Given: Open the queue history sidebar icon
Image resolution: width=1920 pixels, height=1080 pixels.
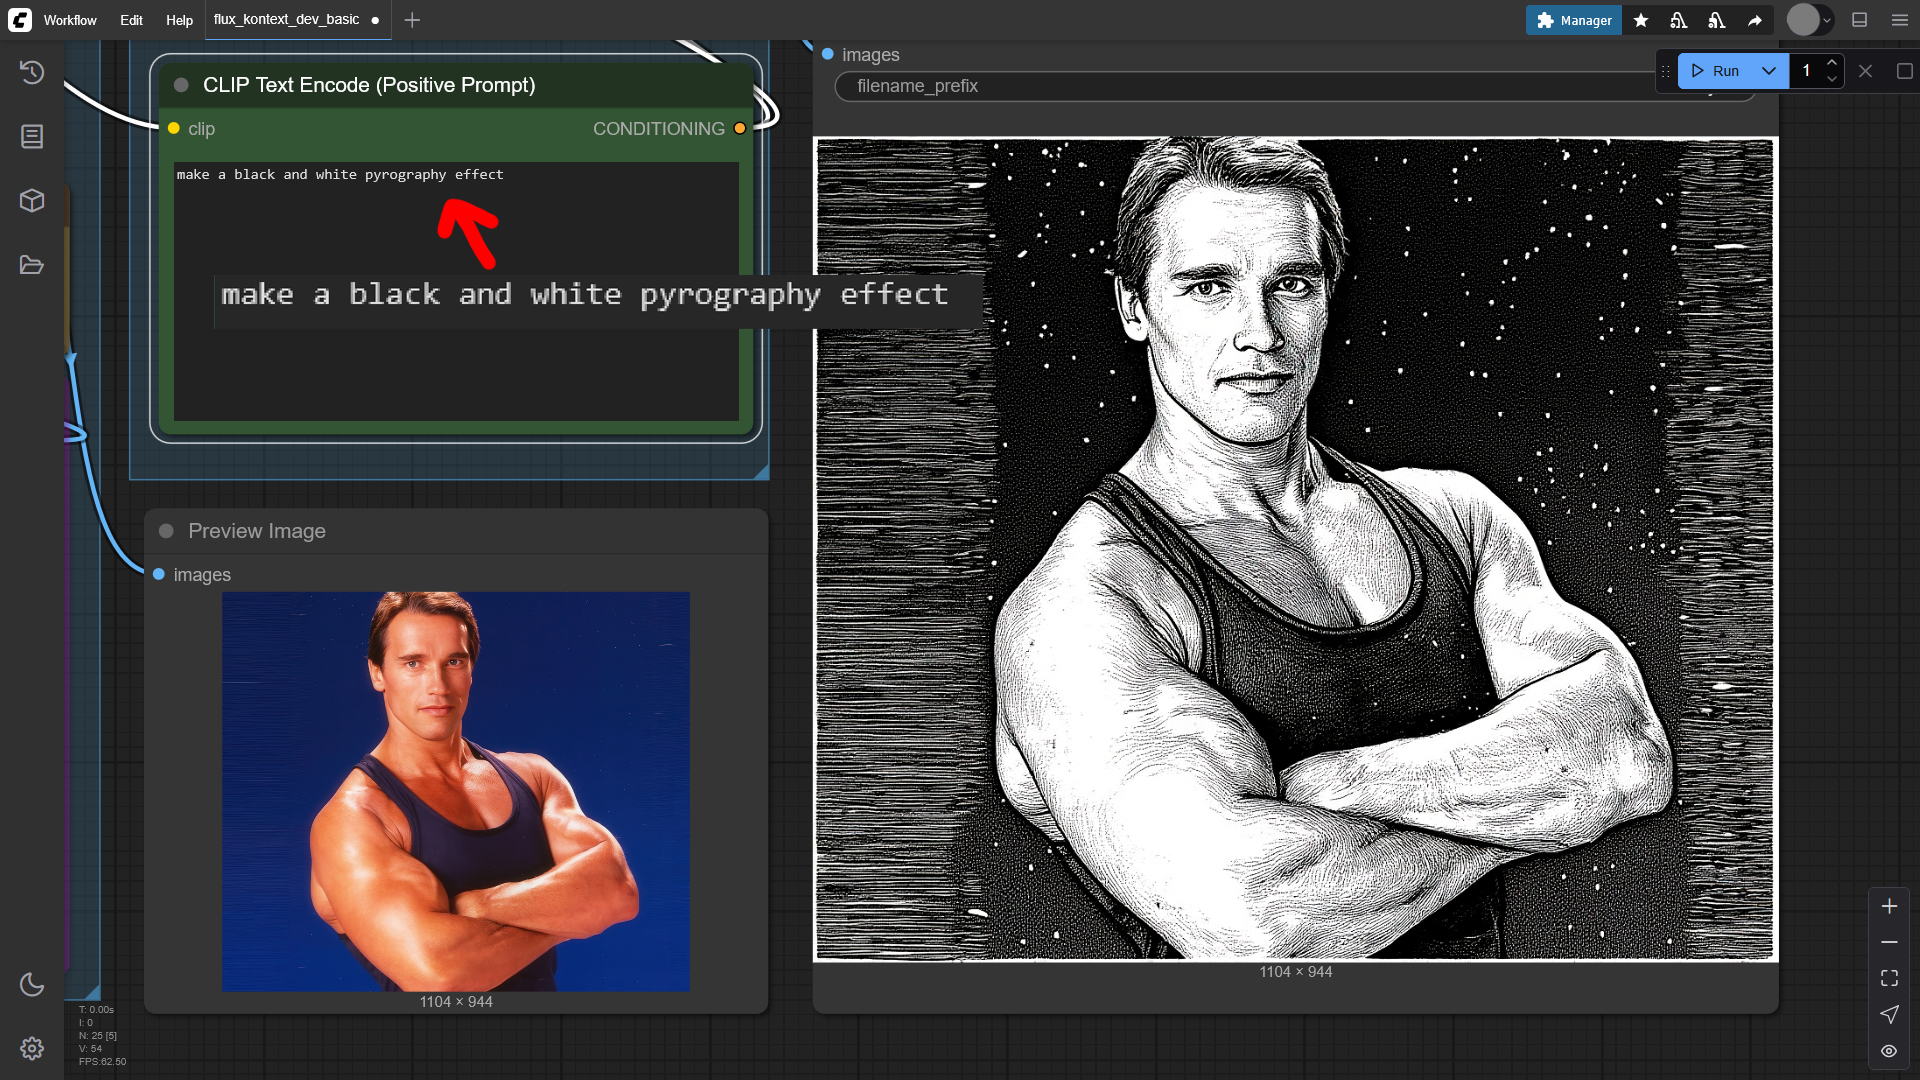Looking at the screenshot, I should tap(32, 72).
